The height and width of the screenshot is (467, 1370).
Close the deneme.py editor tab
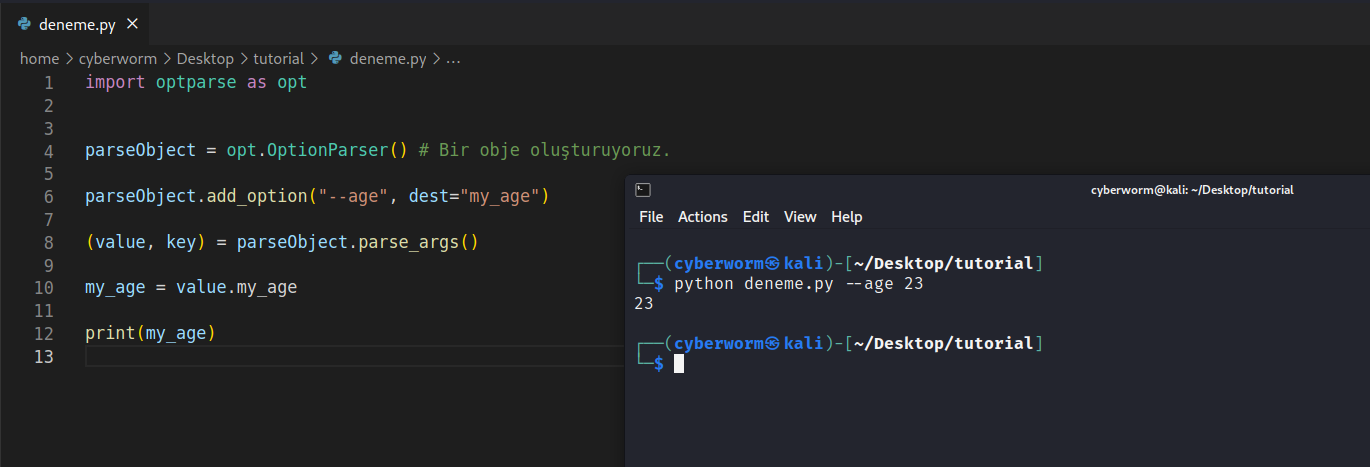(x=133, y=24)
